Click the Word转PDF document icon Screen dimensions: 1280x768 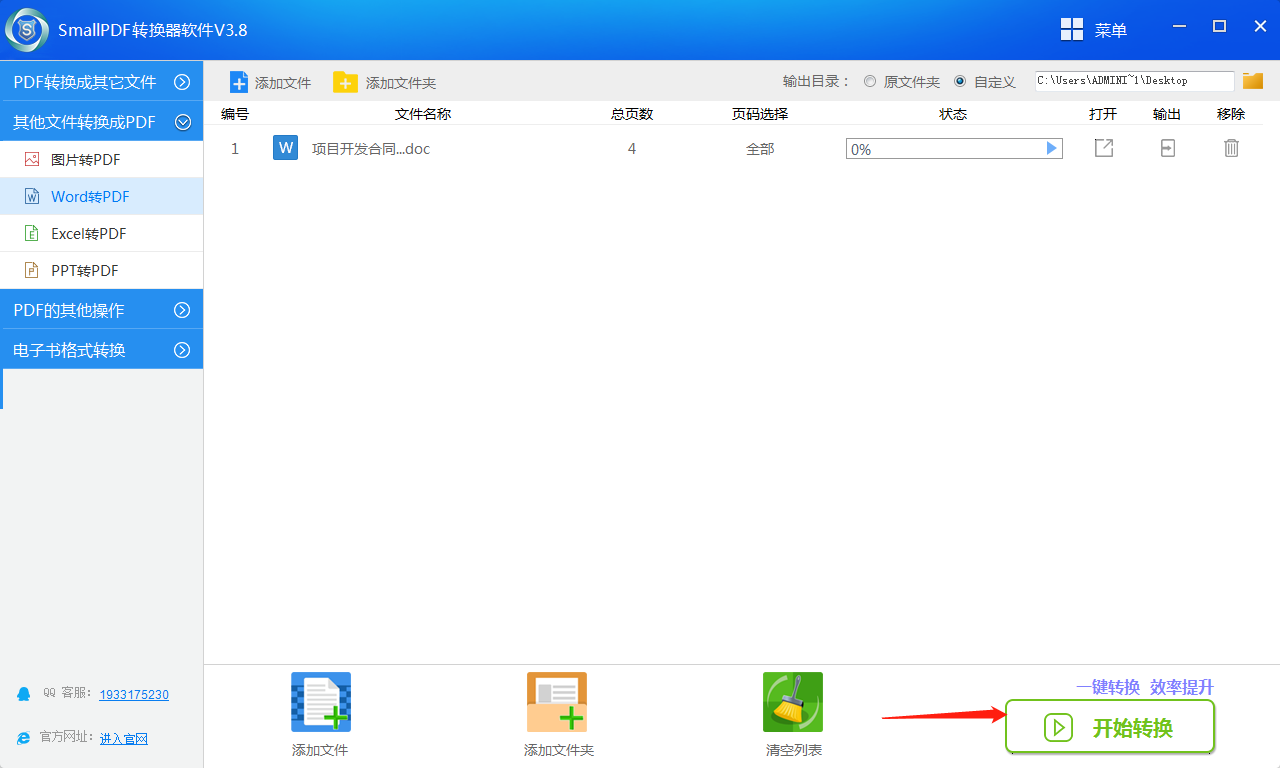[32, 196]
